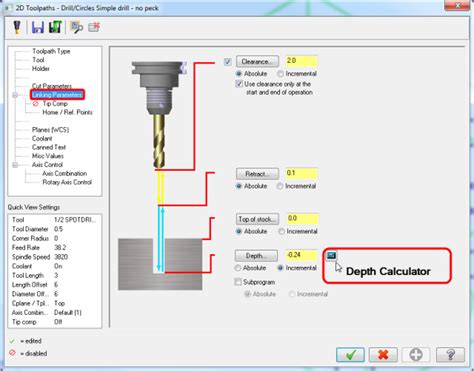Toggle use clearance only at start and end

(x=239, y=84)
